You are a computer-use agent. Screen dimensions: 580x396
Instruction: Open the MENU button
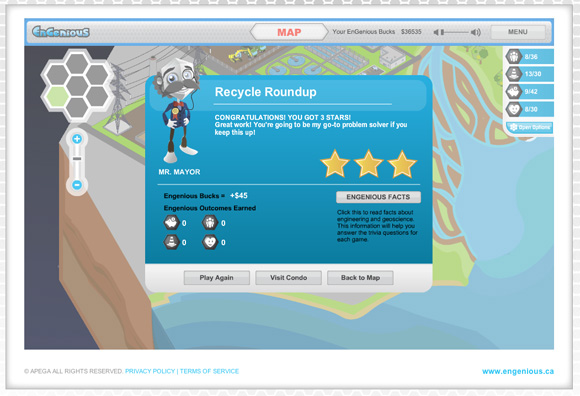click(517, 32)
